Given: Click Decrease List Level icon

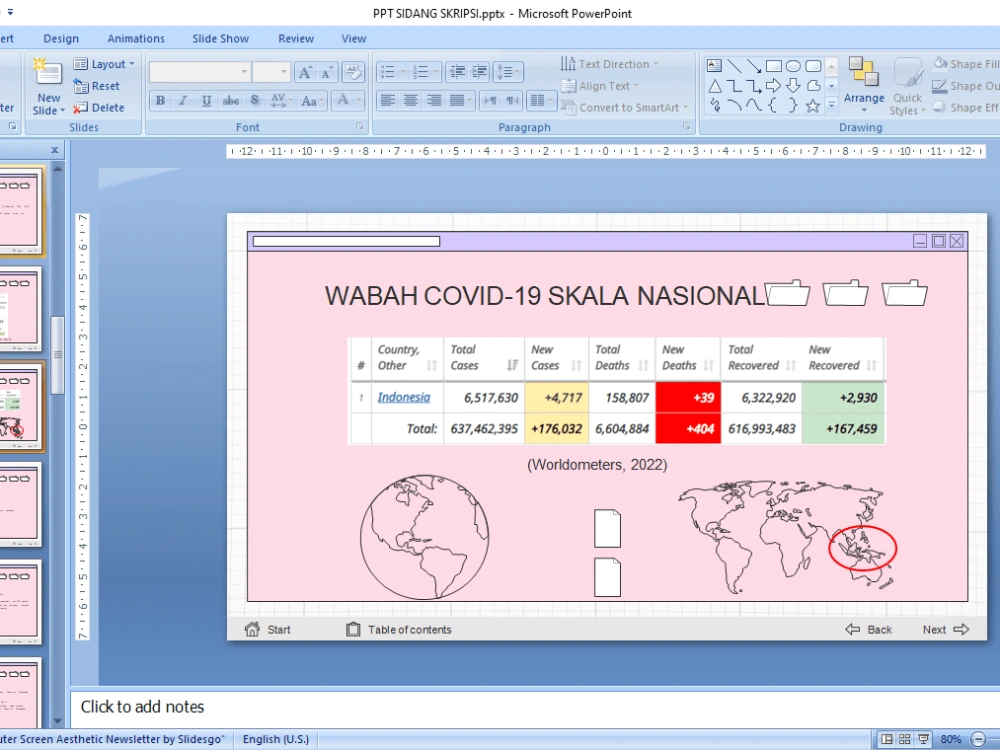Looking at the screenshot, I should tap(457, 71).
